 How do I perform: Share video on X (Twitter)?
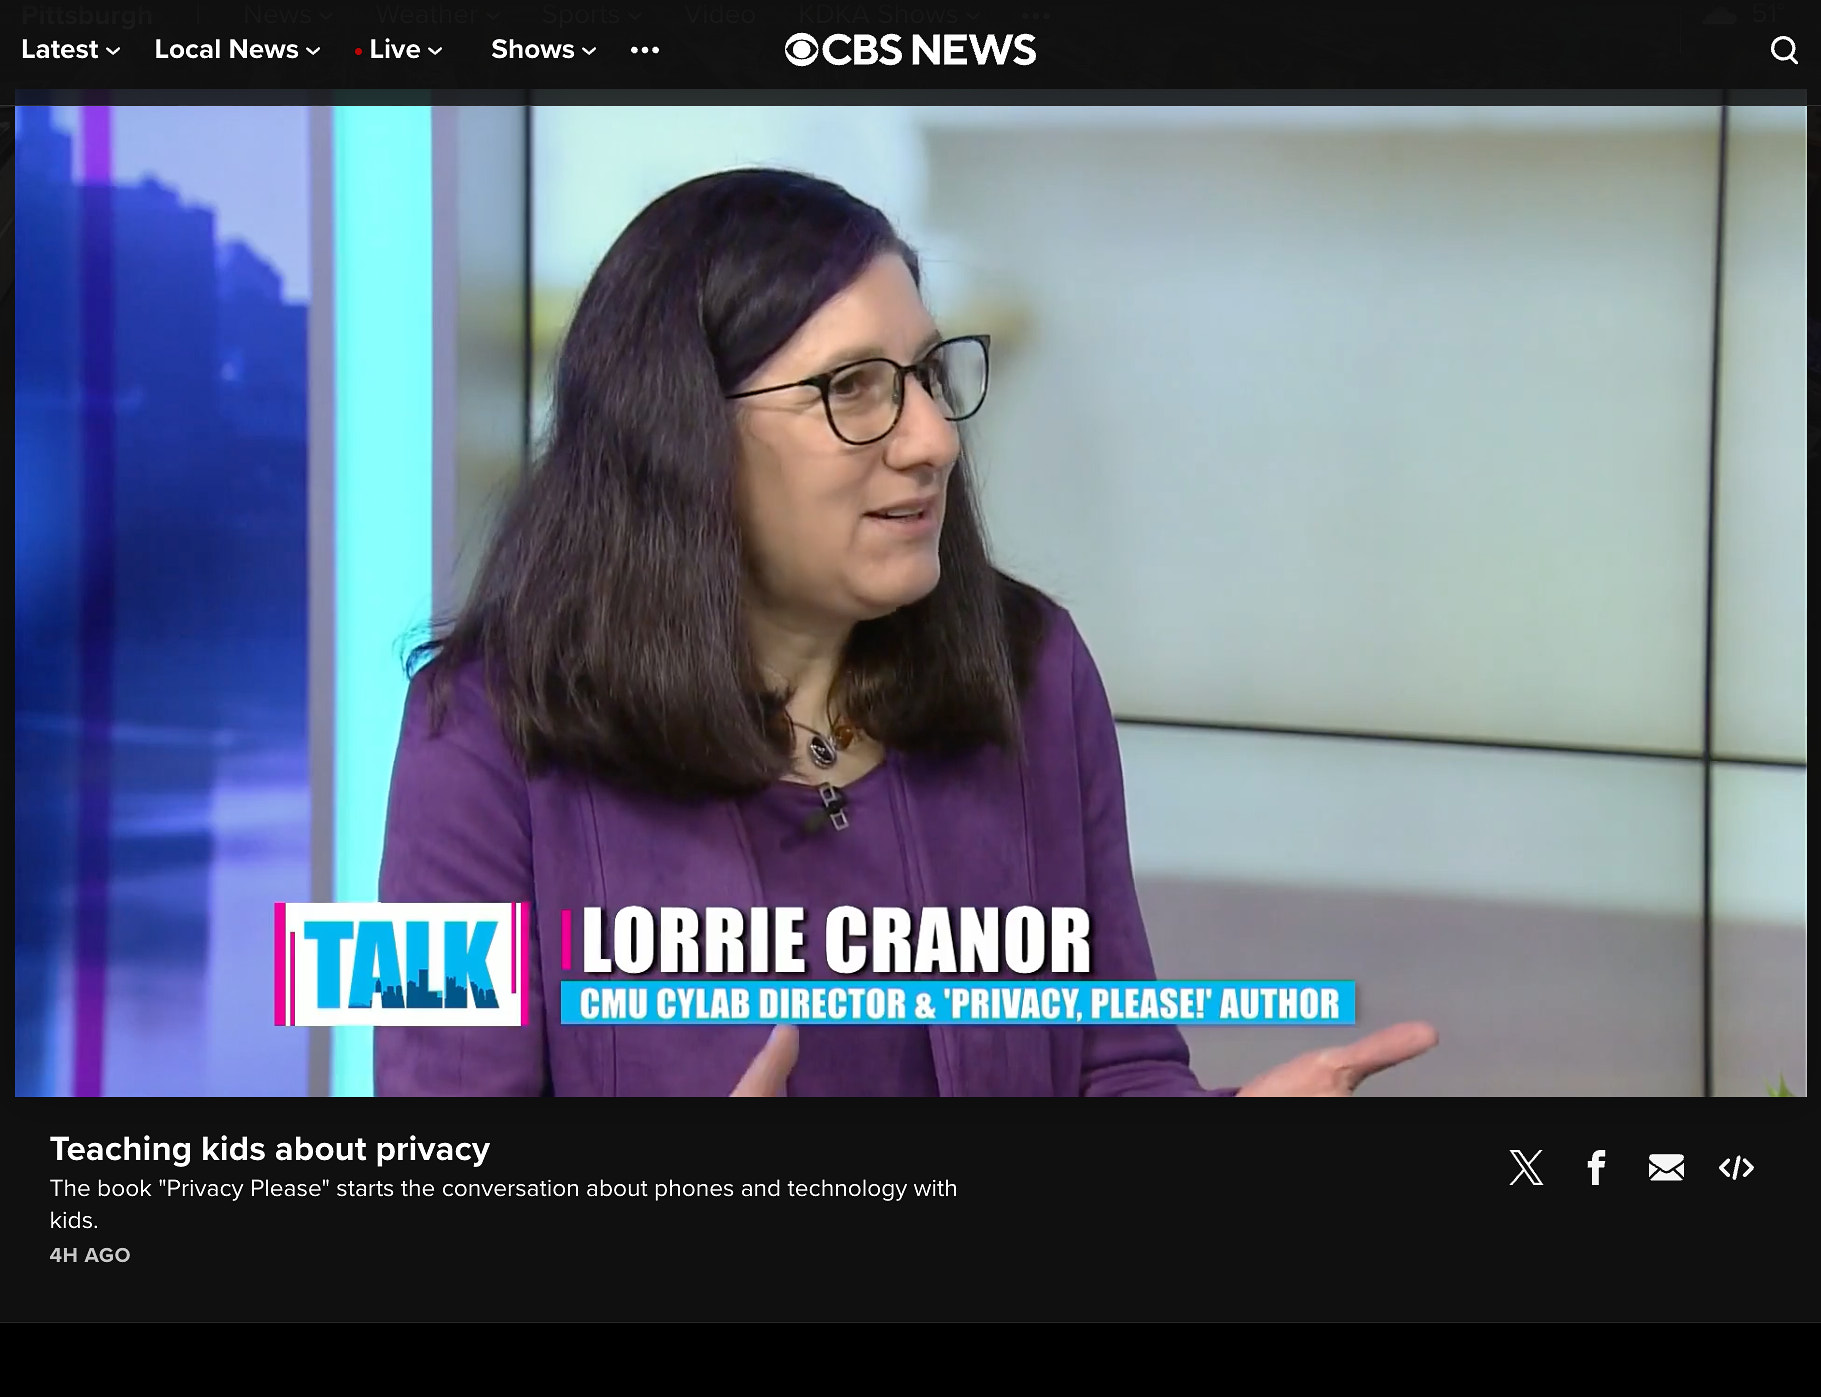tap(1526, 1167)
